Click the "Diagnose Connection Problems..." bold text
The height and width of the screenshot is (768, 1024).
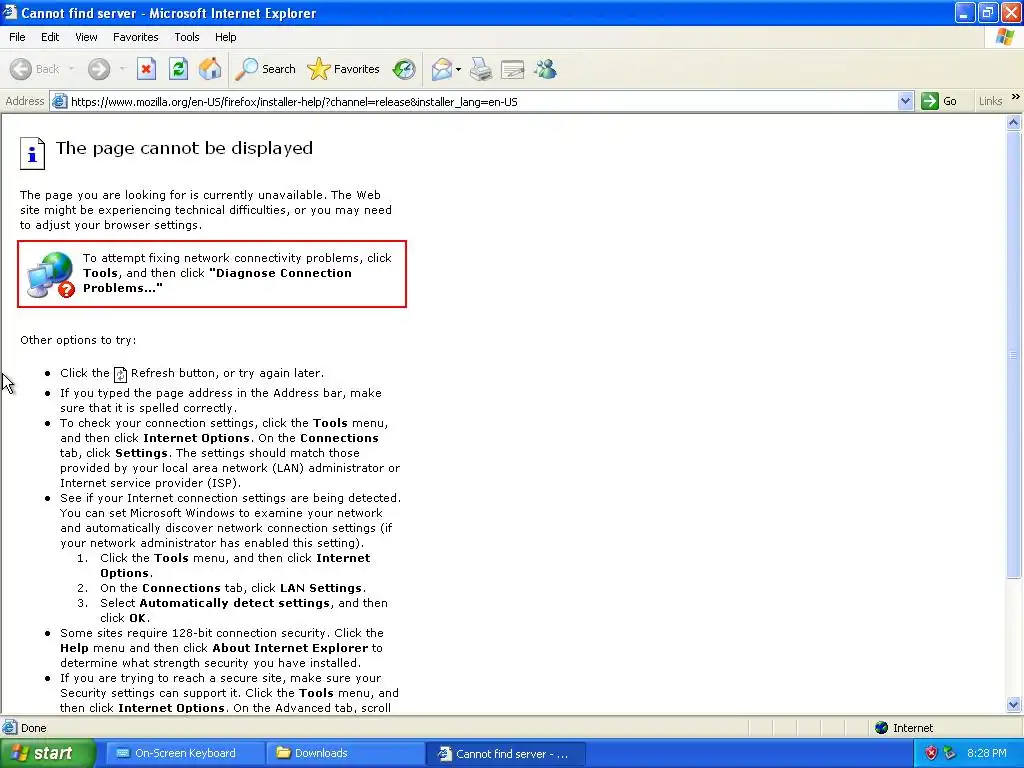tap(217, 280)
